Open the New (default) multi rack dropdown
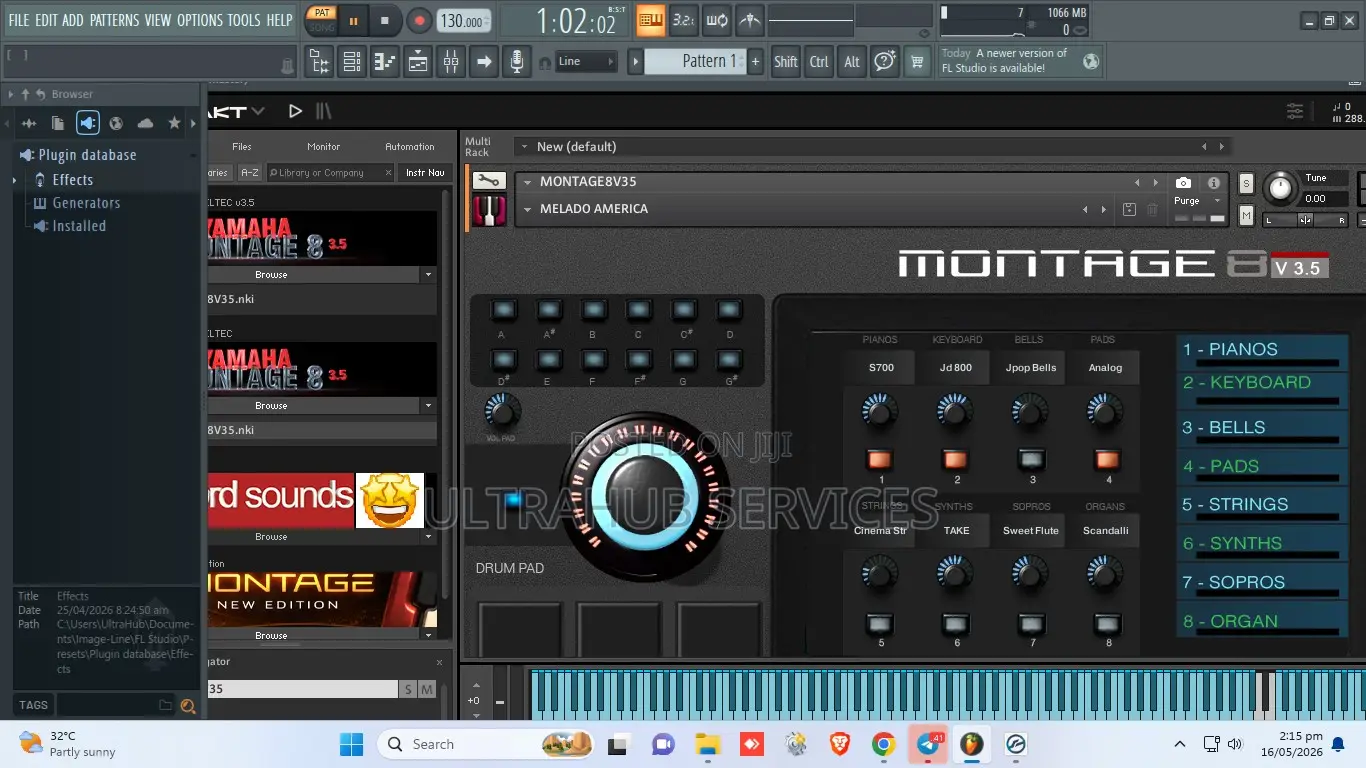Image resolution: width=1366 pixels, height=768 pixels. 524,147
